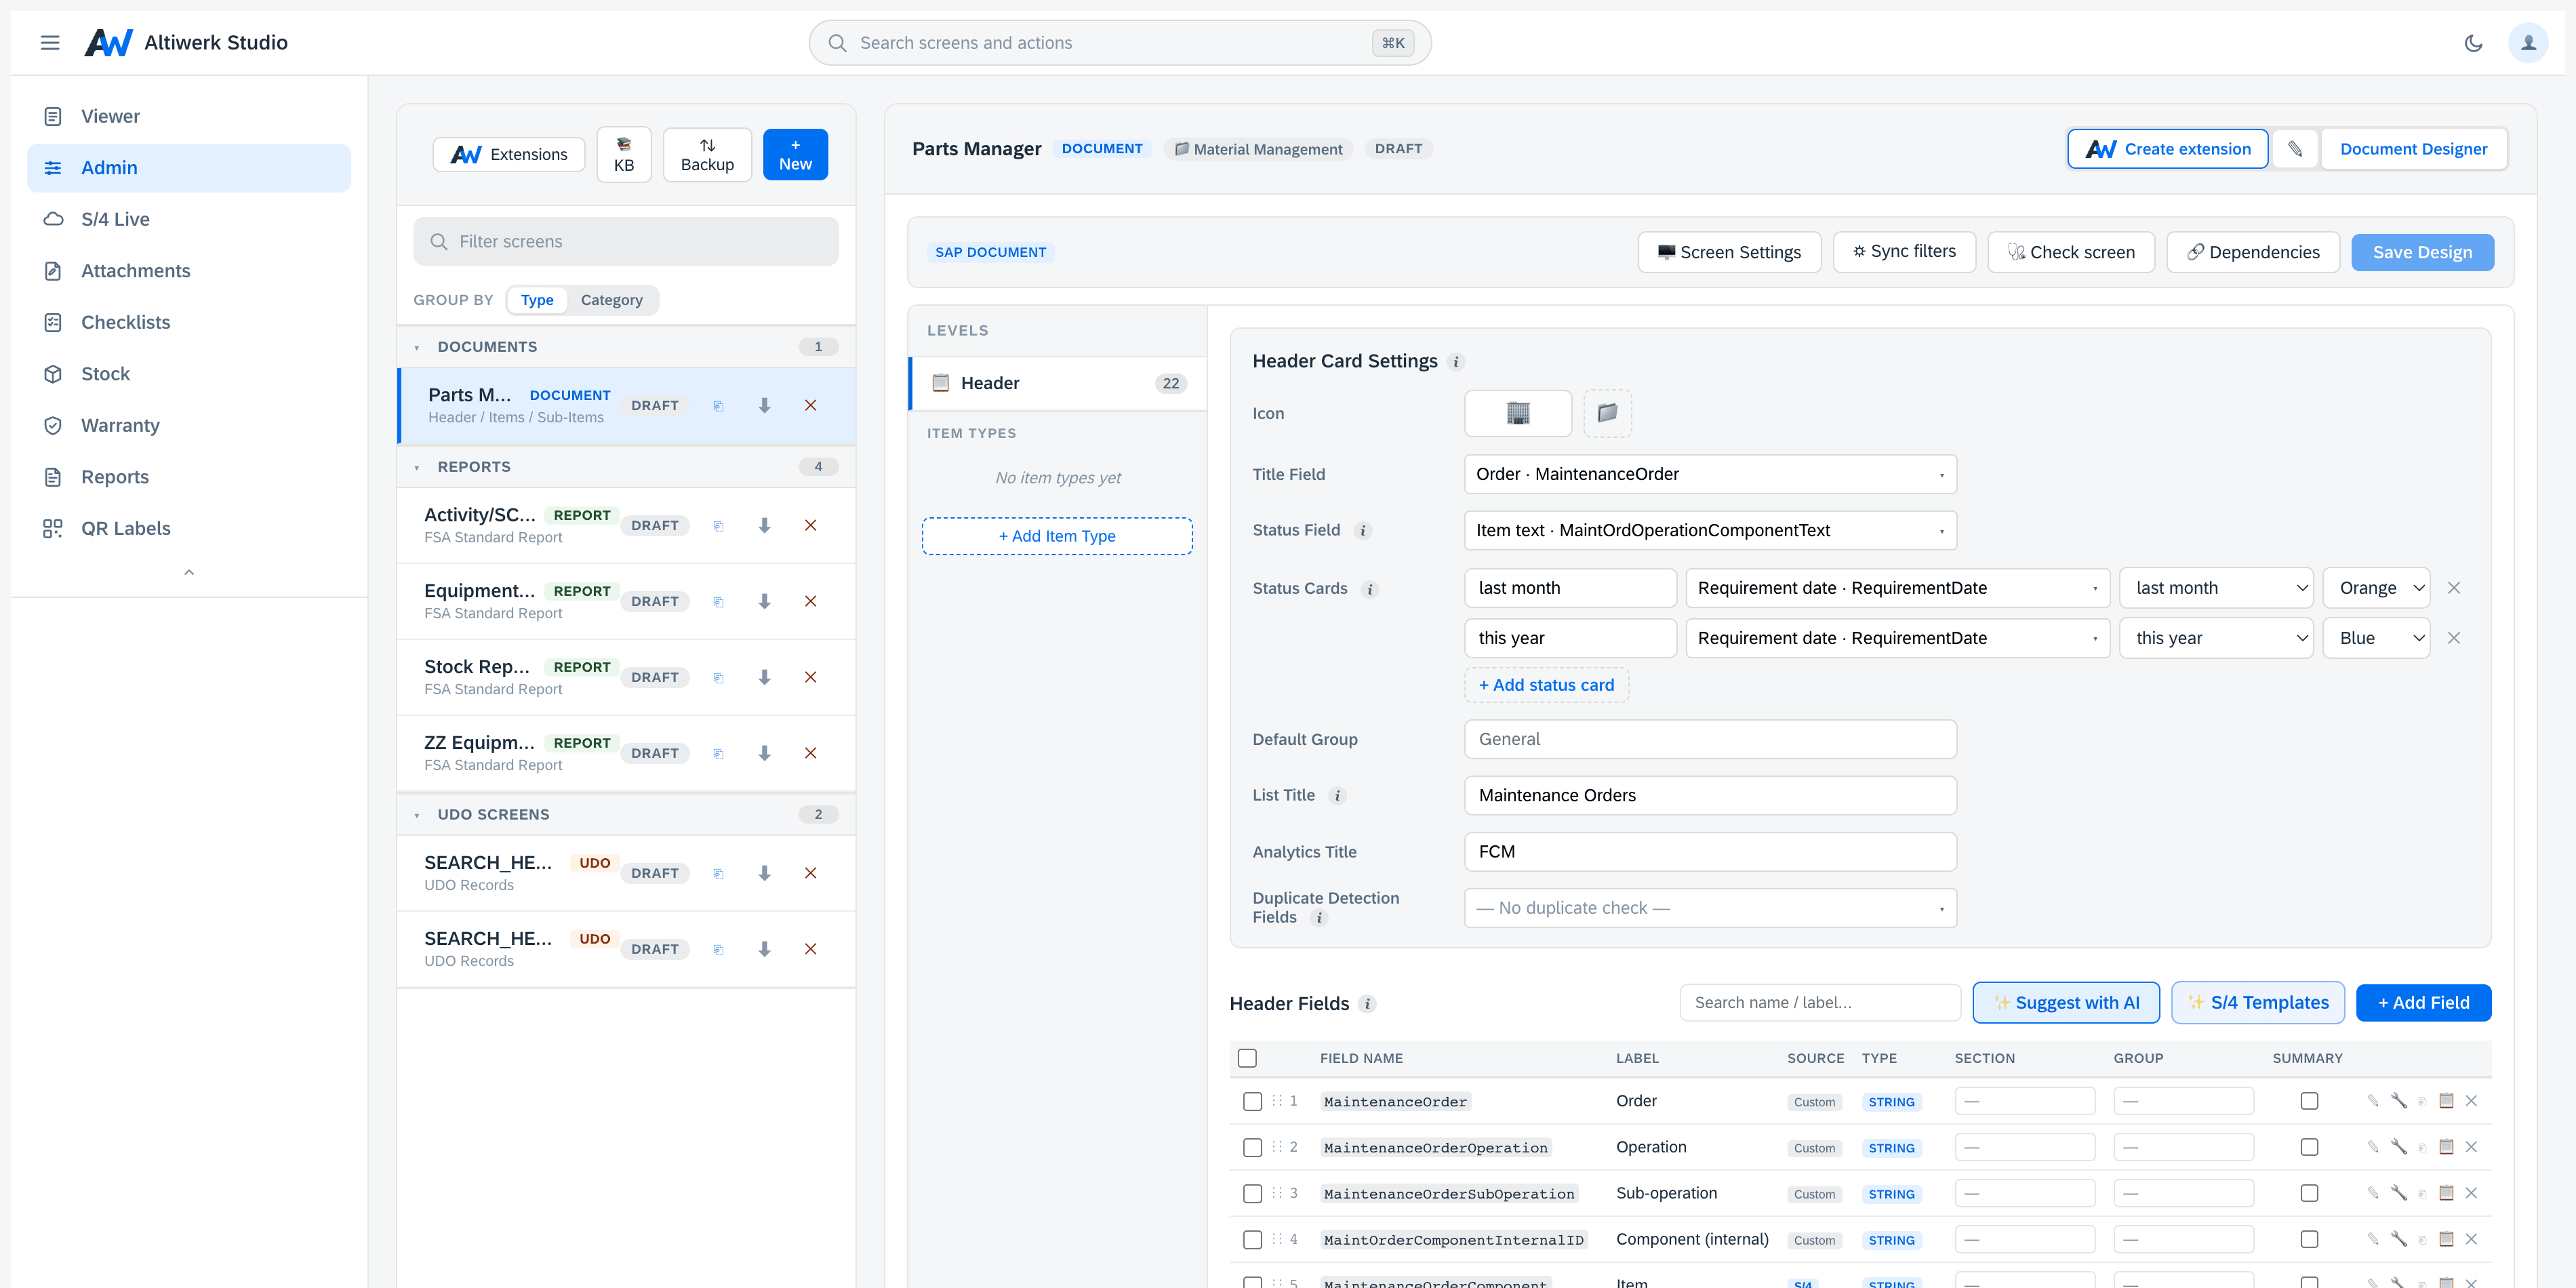Open Viewer in the sidebar
The image size is (2576, 1288).
[189, 116]
